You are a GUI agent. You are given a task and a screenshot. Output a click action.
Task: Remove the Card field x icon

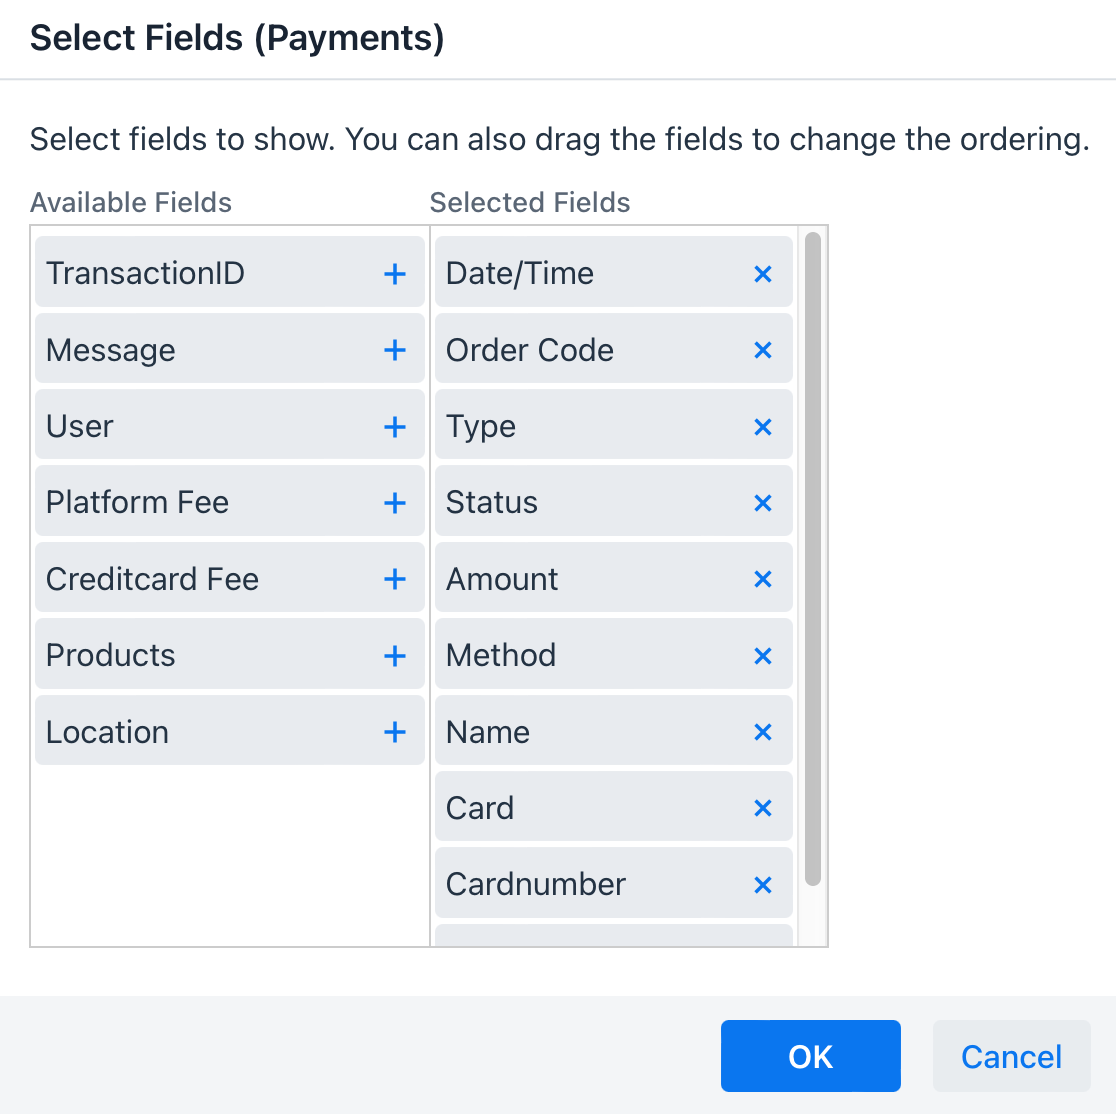tap(763, 809)
